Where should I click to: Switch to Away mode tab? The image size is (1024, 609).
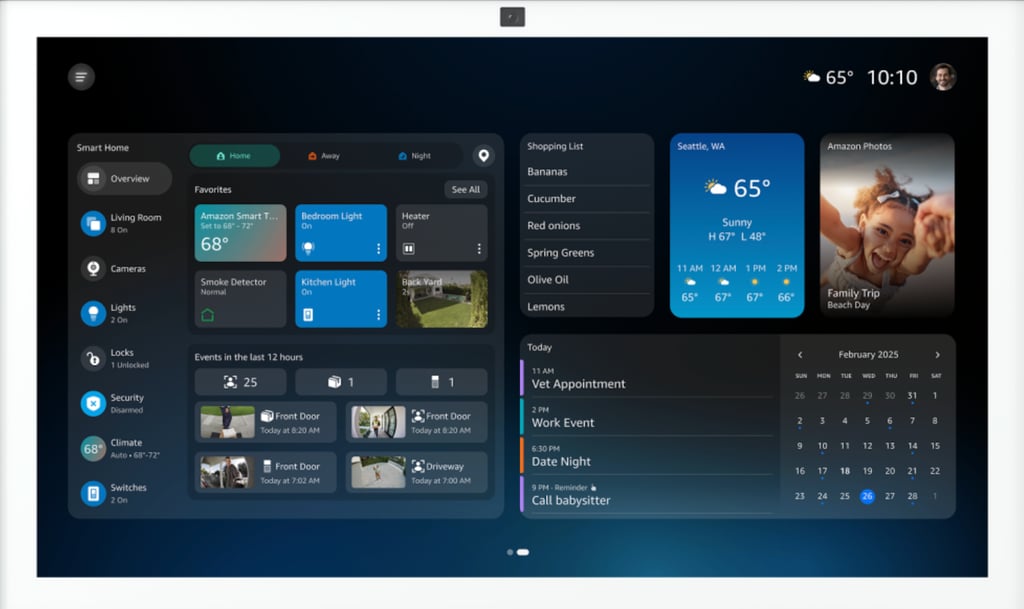324,156
